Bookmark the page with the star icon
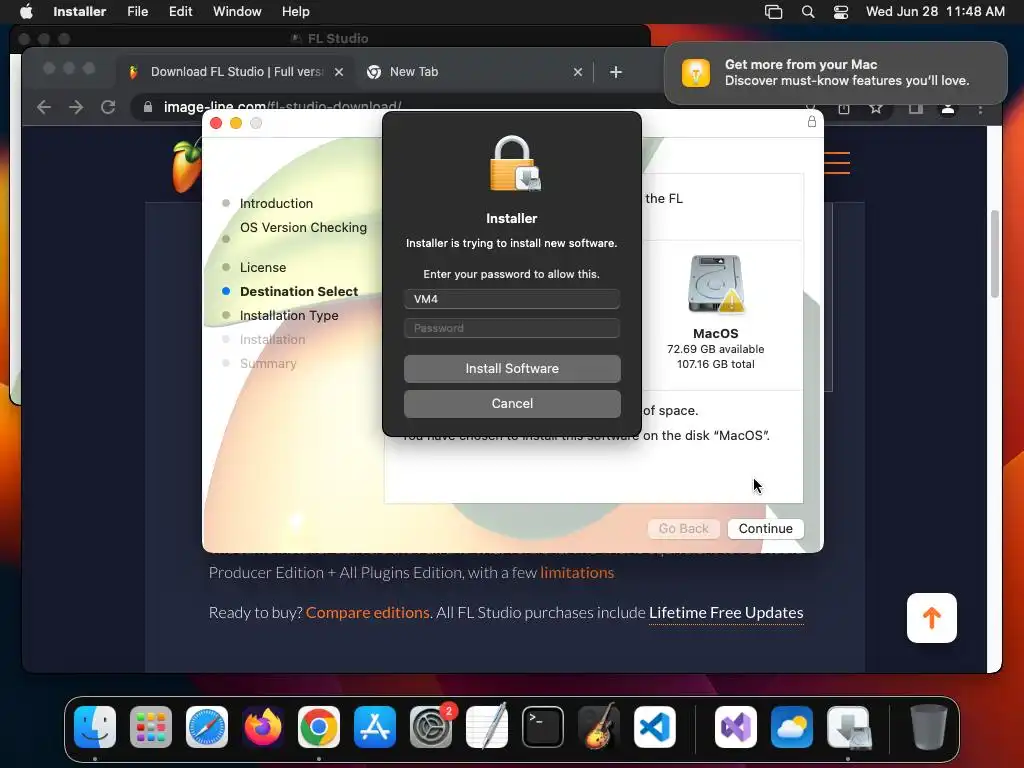Viewport: 1024px width, 768px height. coord(876,108)
